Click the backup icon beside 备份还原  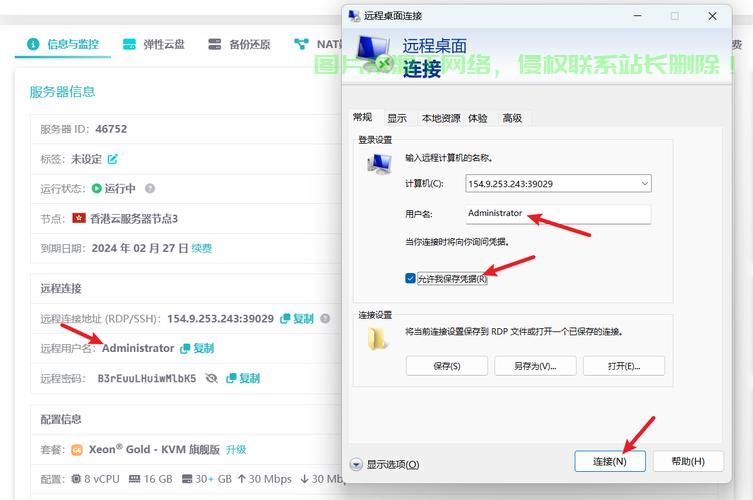[215, 44]
